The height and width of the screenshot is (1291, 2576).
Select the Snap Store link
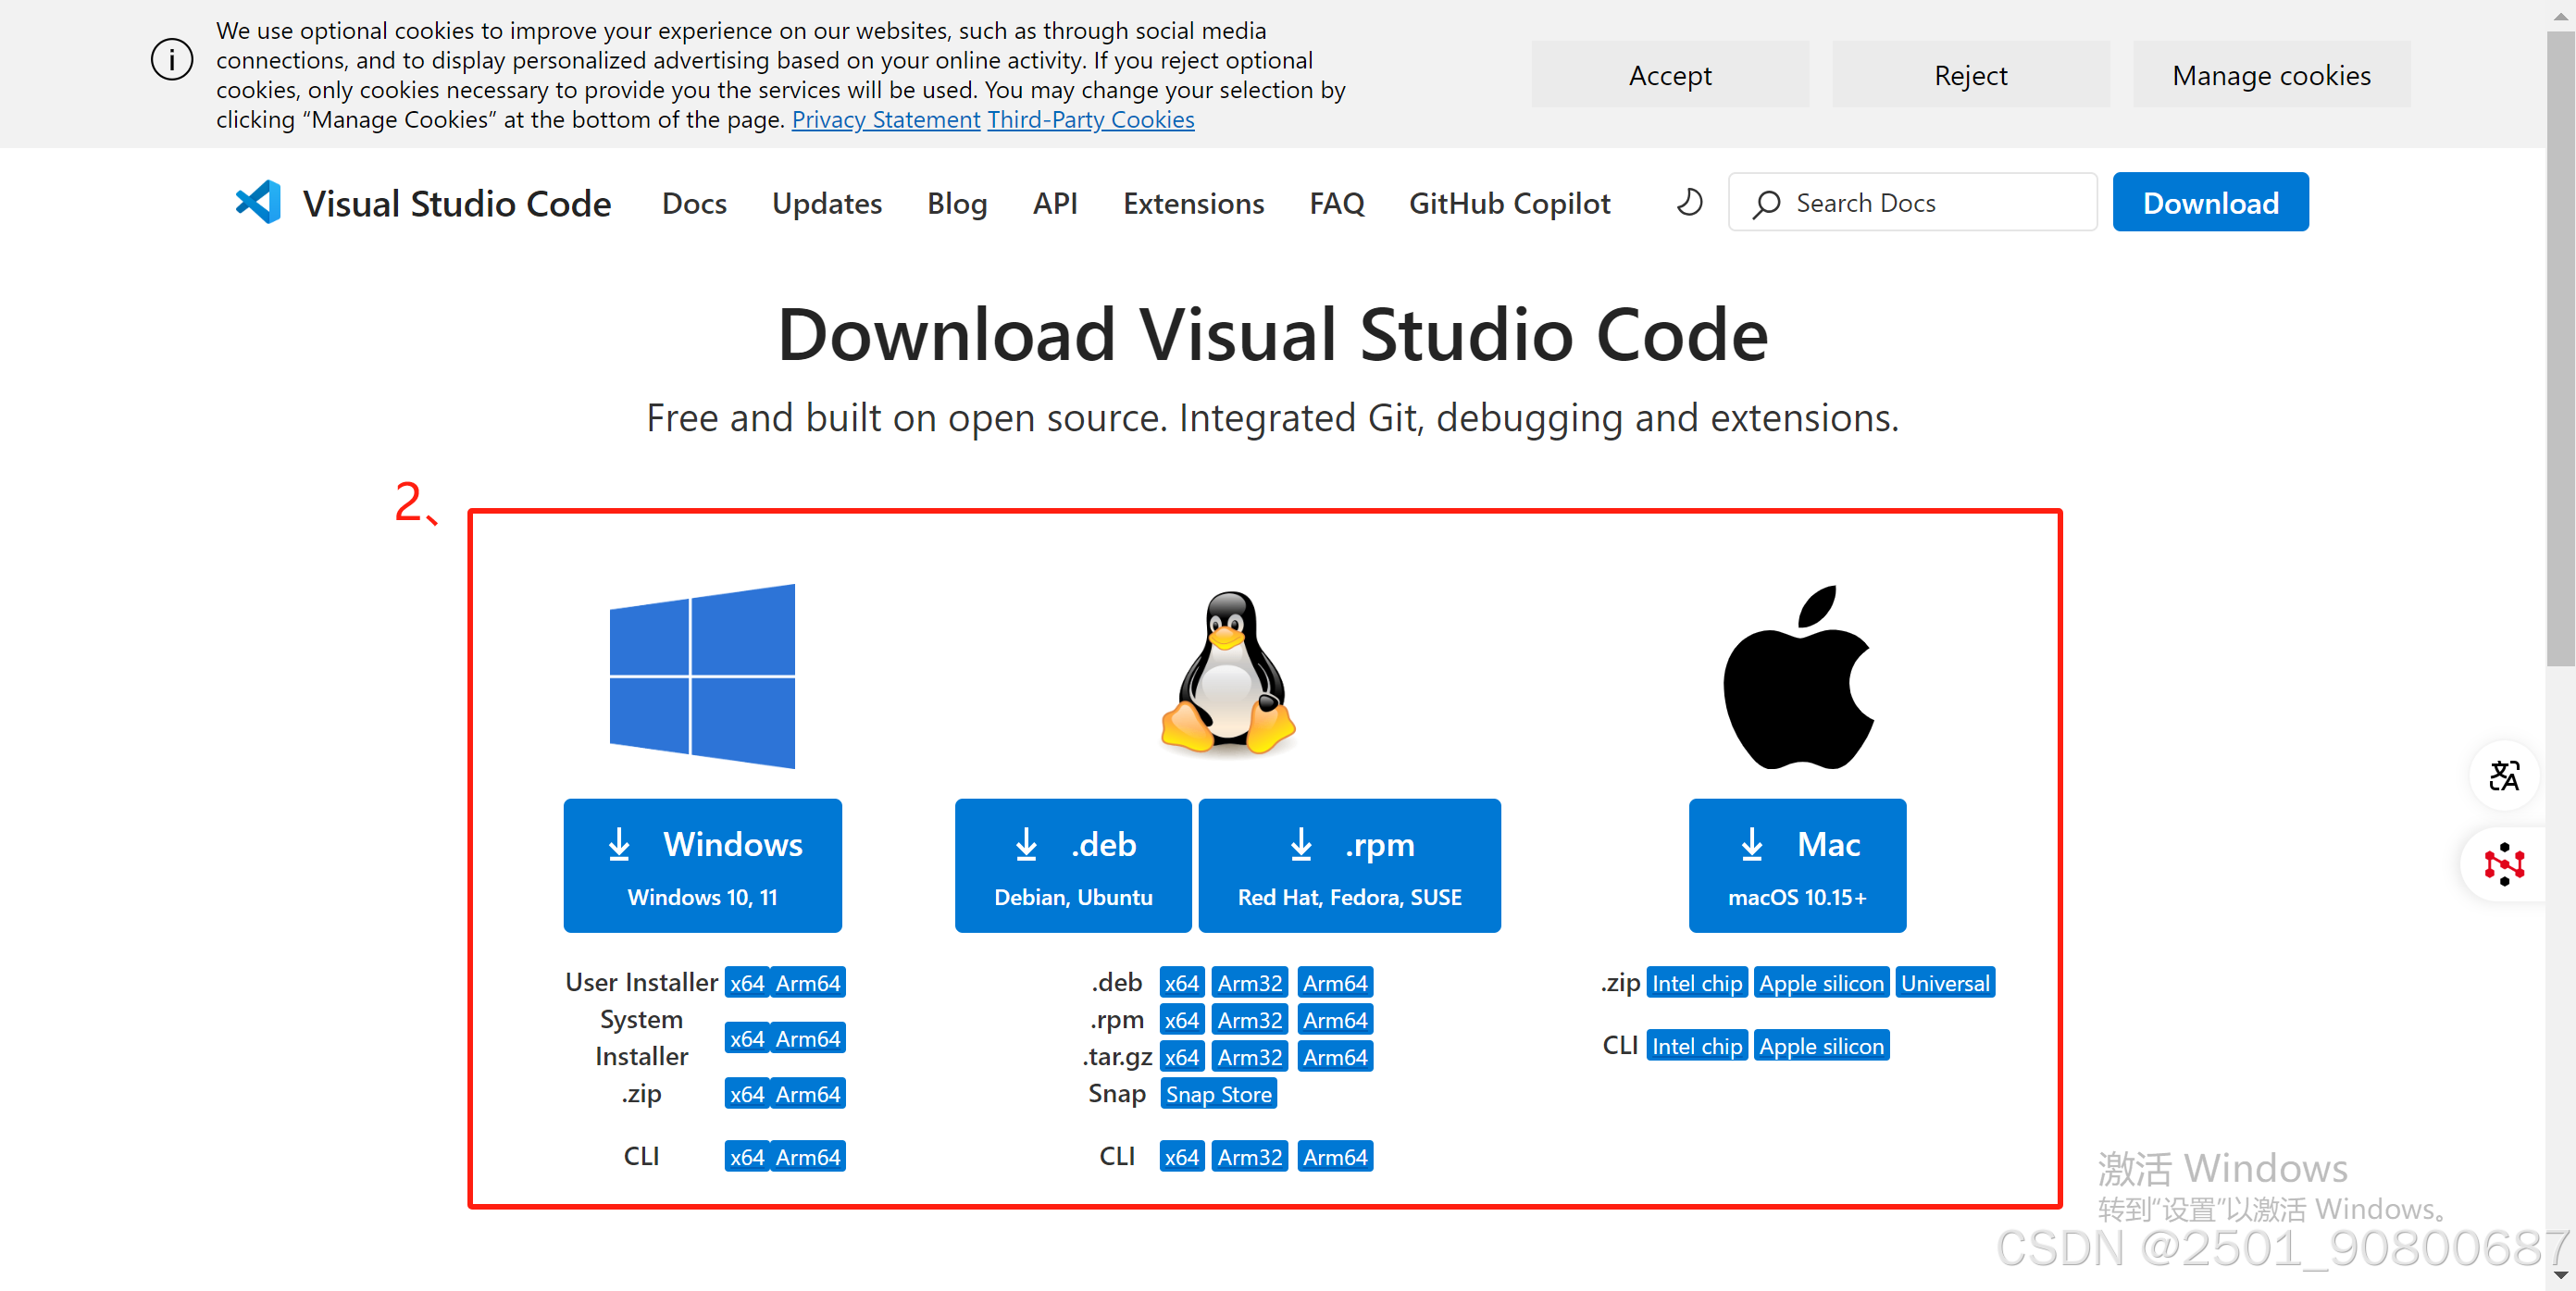[x=1218, y=1094]
